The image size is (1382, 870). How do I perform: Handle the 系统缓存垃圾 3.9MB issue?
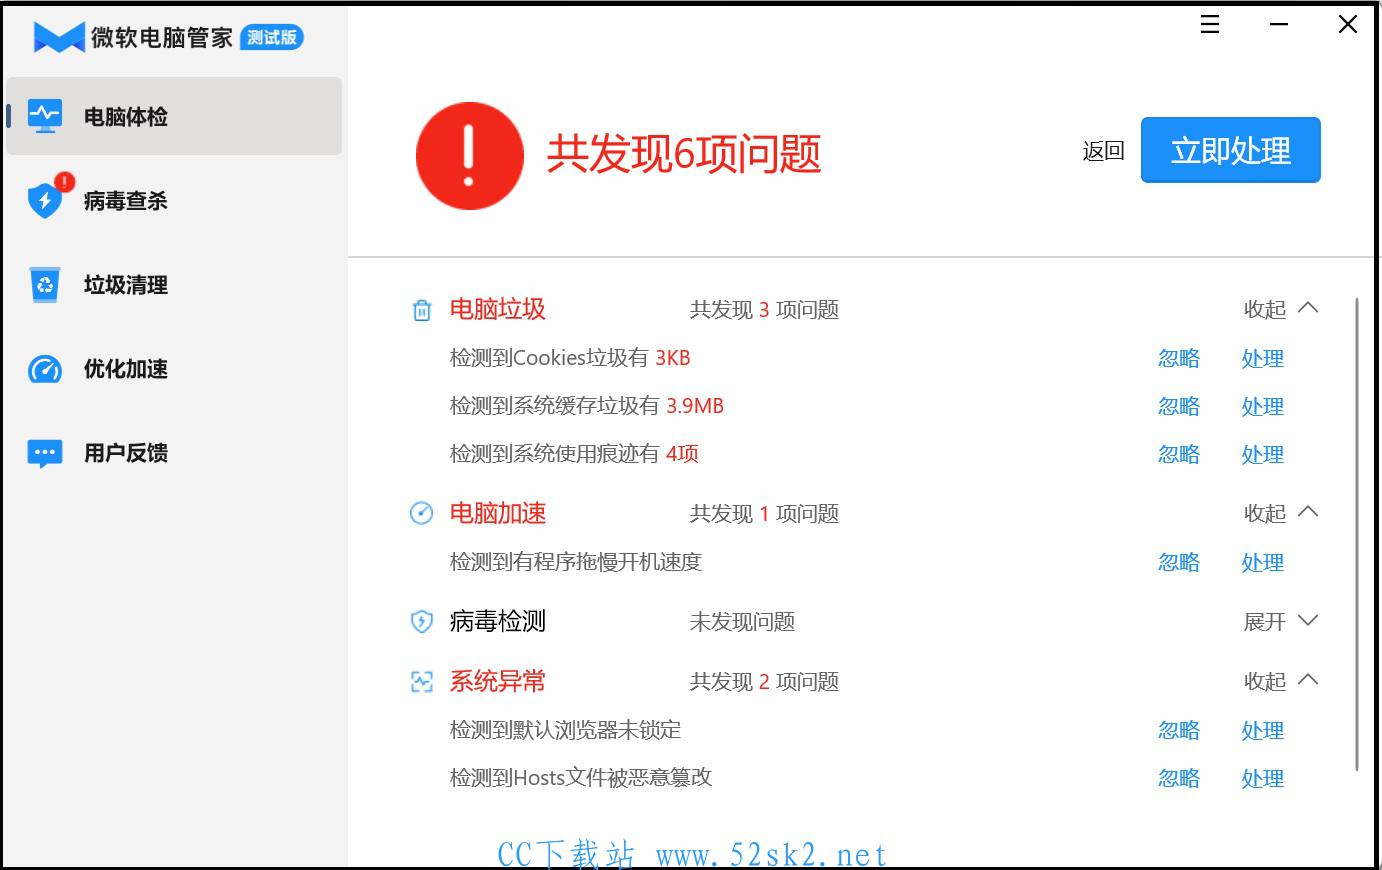(1263, 406)
